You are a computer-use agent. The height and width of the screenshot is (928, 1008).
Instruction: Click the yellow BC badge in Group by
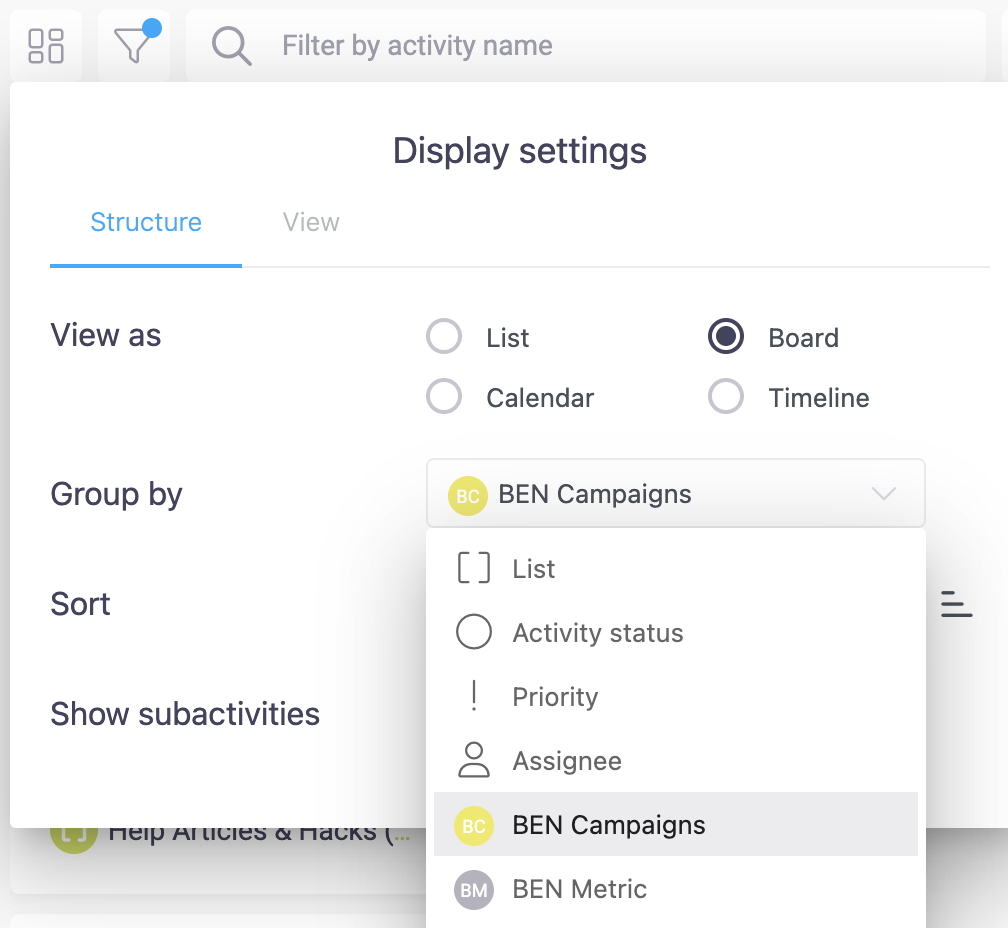(x=467, y=494)
